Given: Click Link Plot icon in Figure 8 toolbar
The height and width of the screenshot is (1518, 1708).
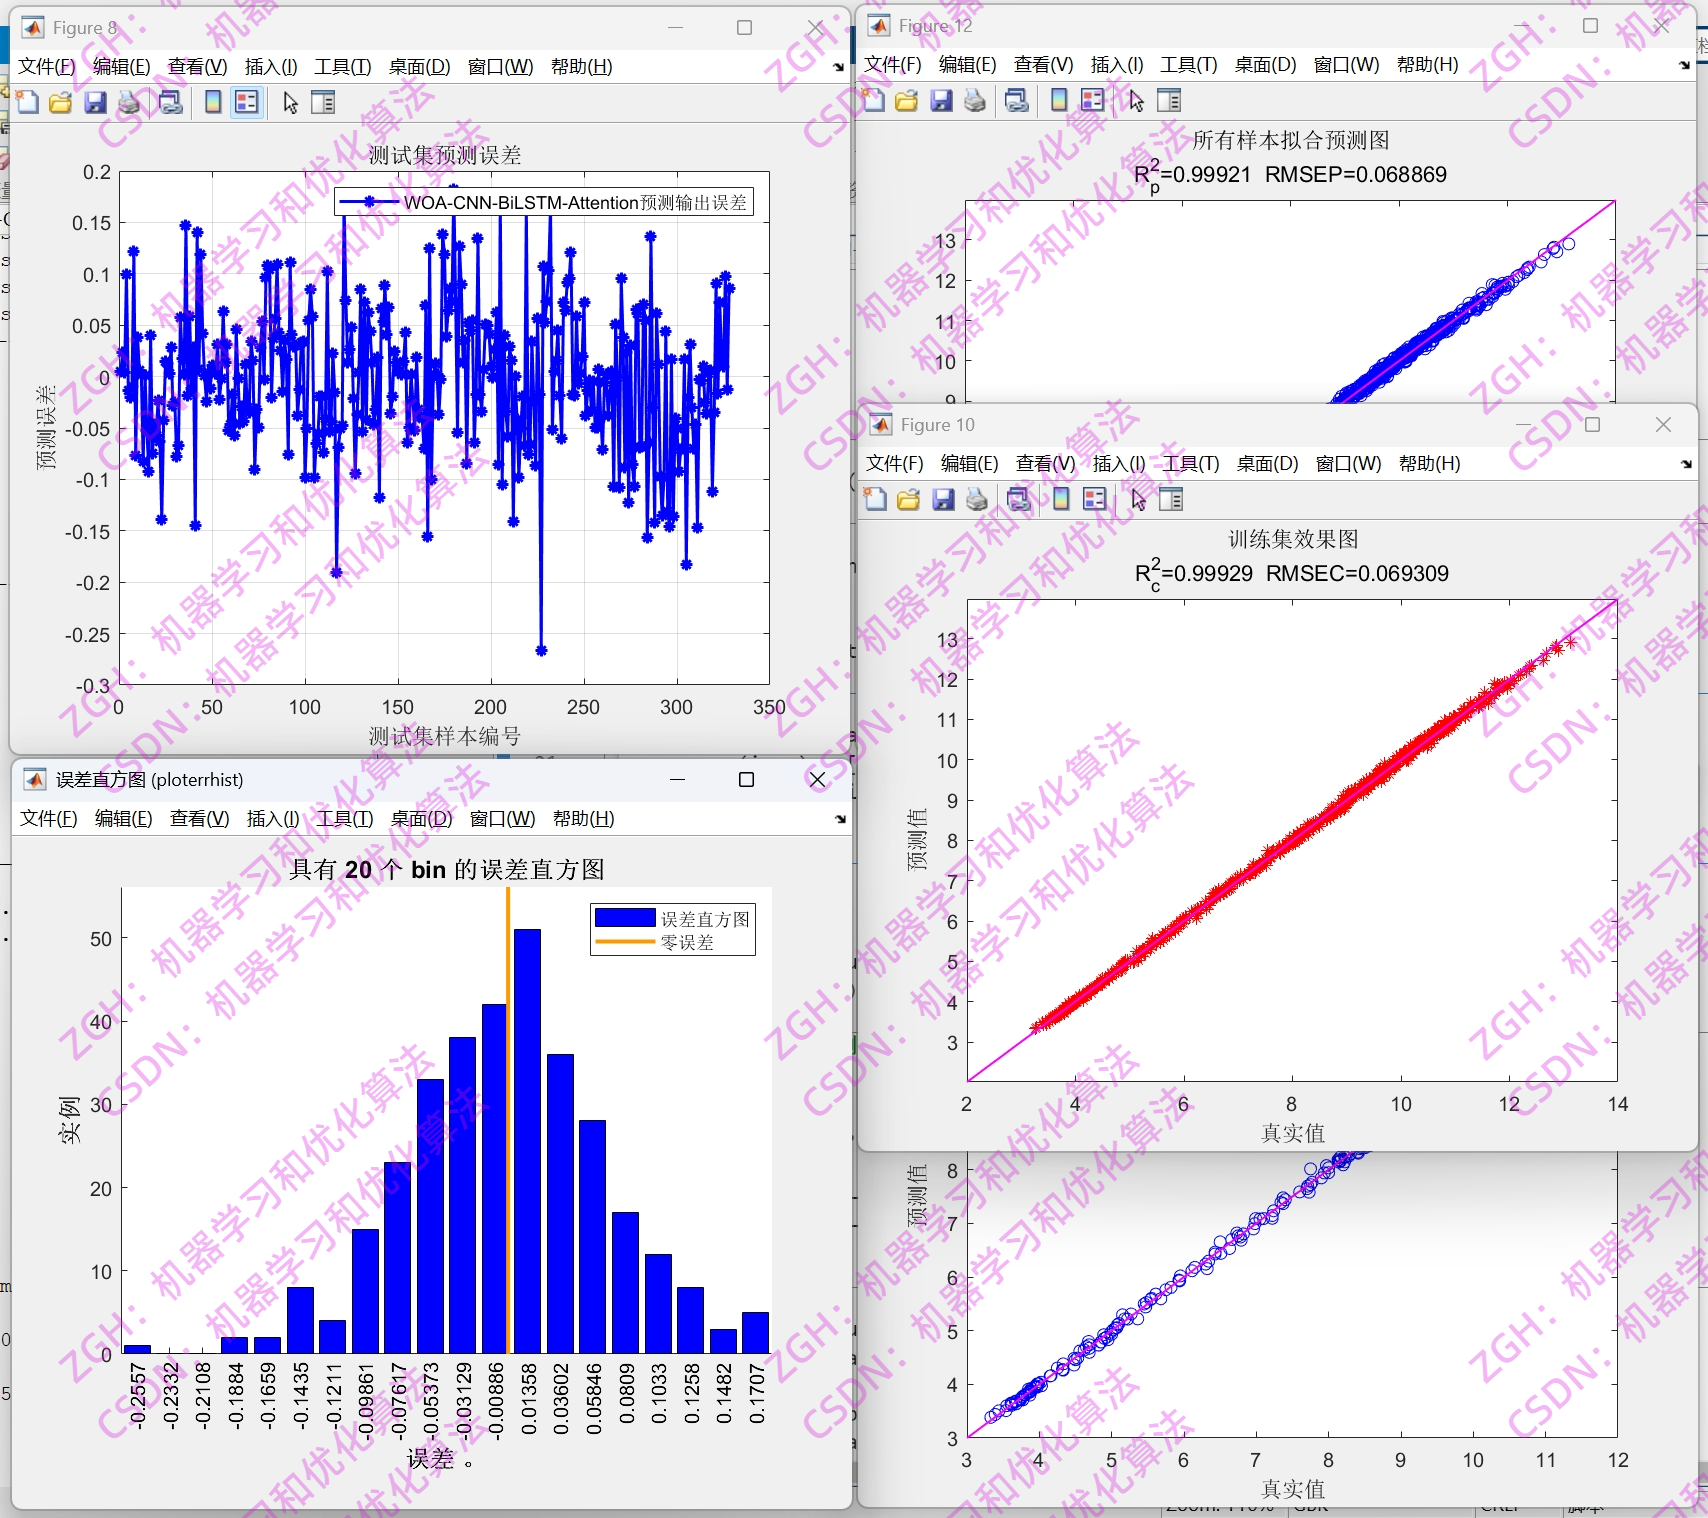Looking at the screenshot, I should click(x=171, y=102).
